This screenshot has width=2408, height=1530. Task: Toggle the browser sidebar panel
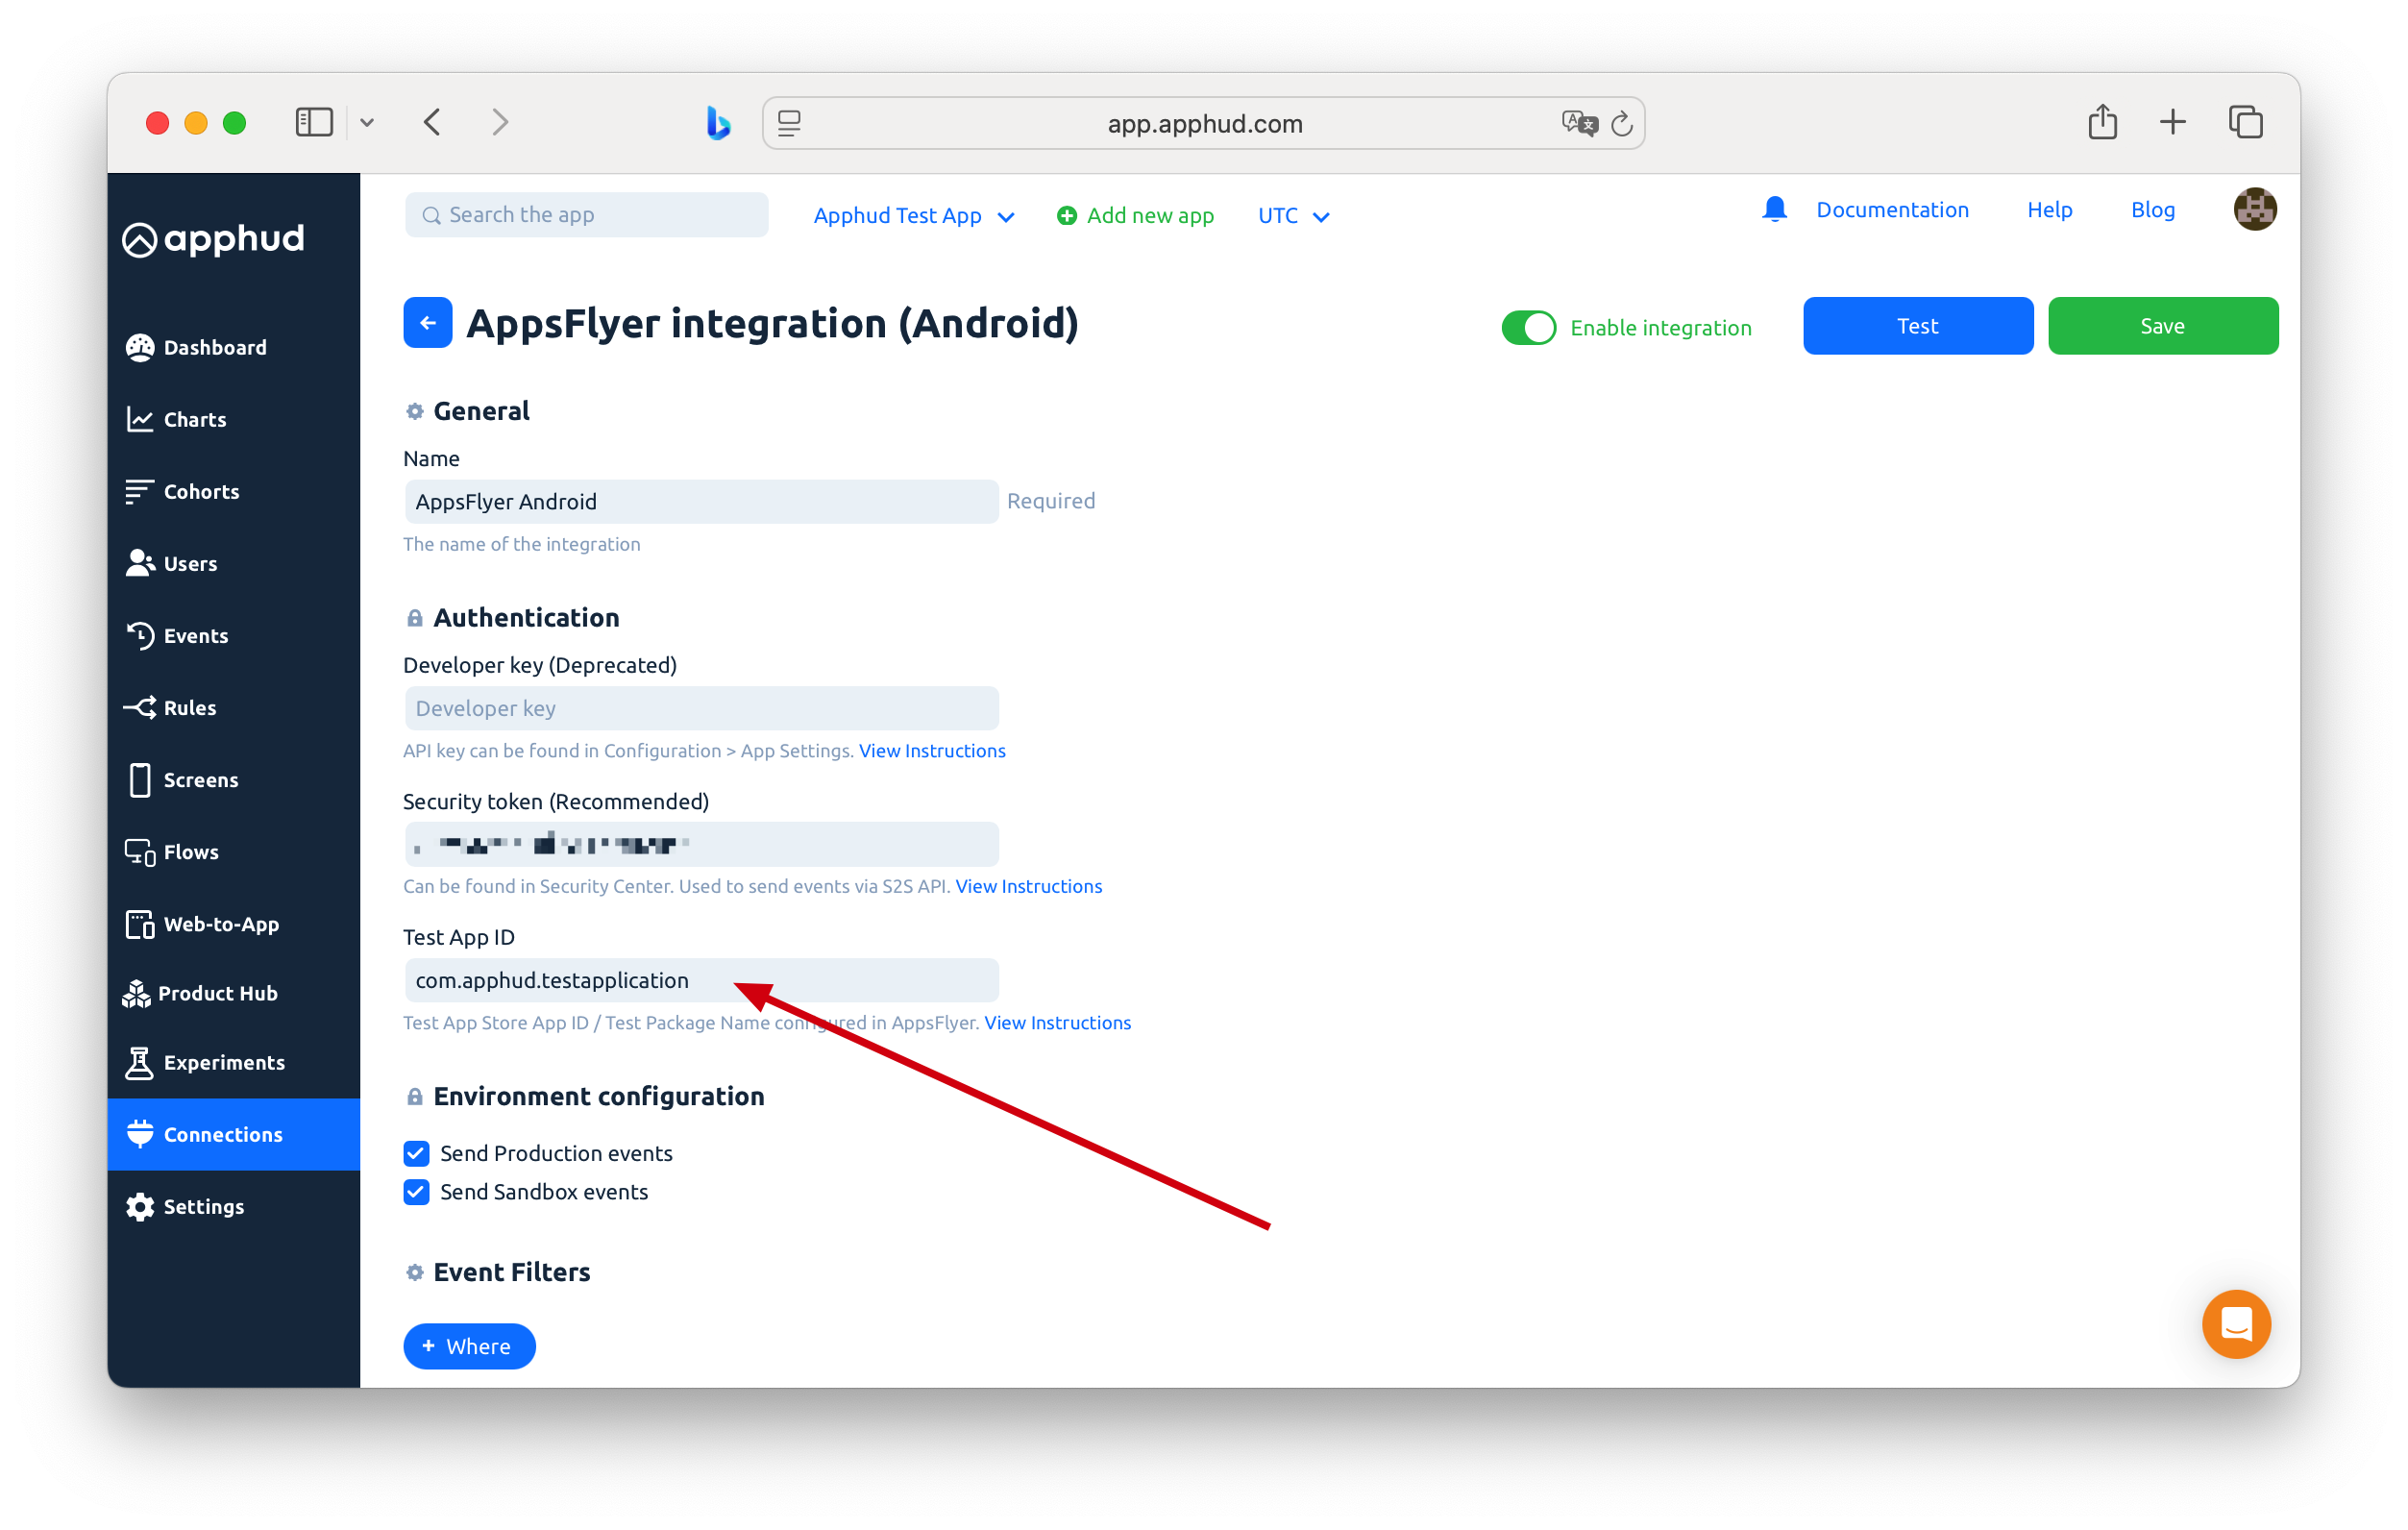click(314, 123)
